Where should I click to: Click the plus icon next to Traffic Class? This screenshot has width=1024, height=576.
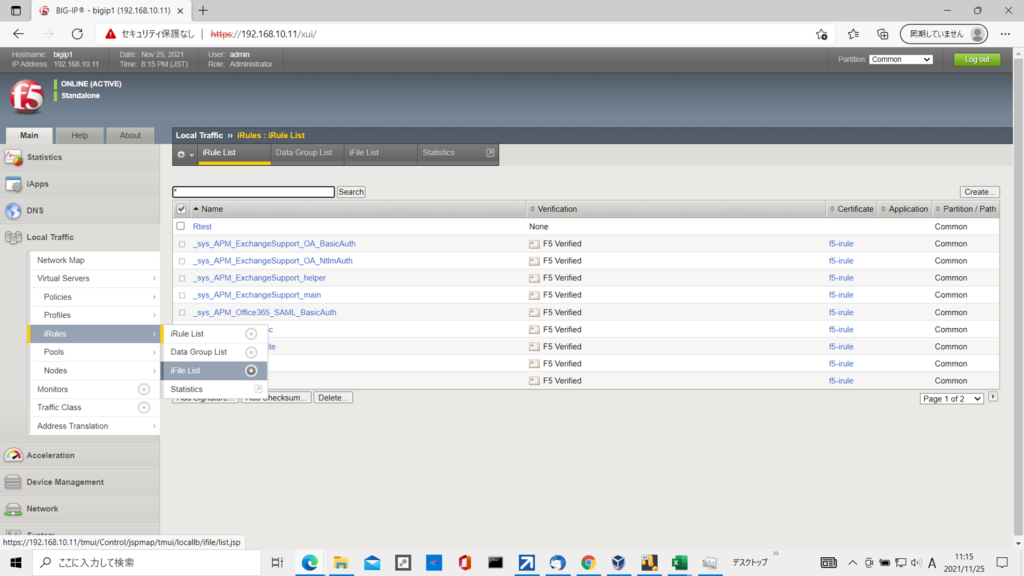pyautogui.click(x=143, y=407)
